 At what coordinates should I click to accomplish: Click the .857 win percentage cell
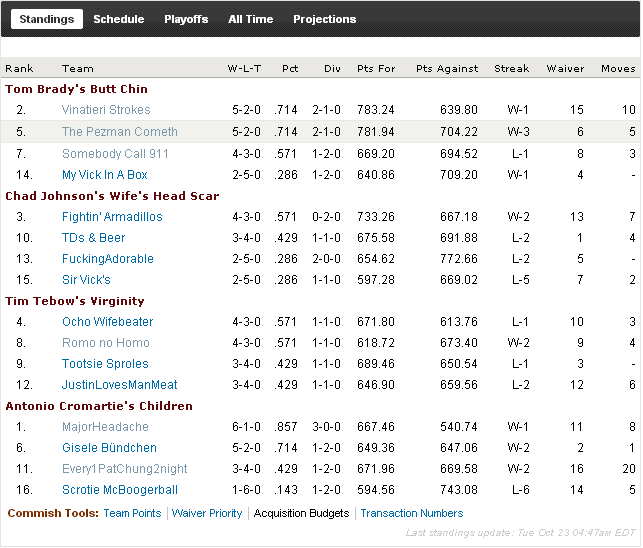pos(286,427)
